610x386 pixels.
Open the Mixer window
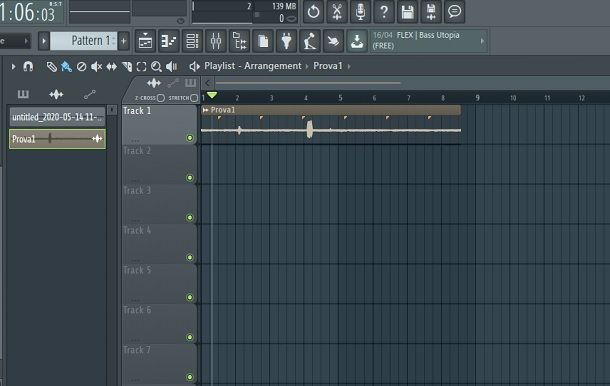click(x=216, y=41)
